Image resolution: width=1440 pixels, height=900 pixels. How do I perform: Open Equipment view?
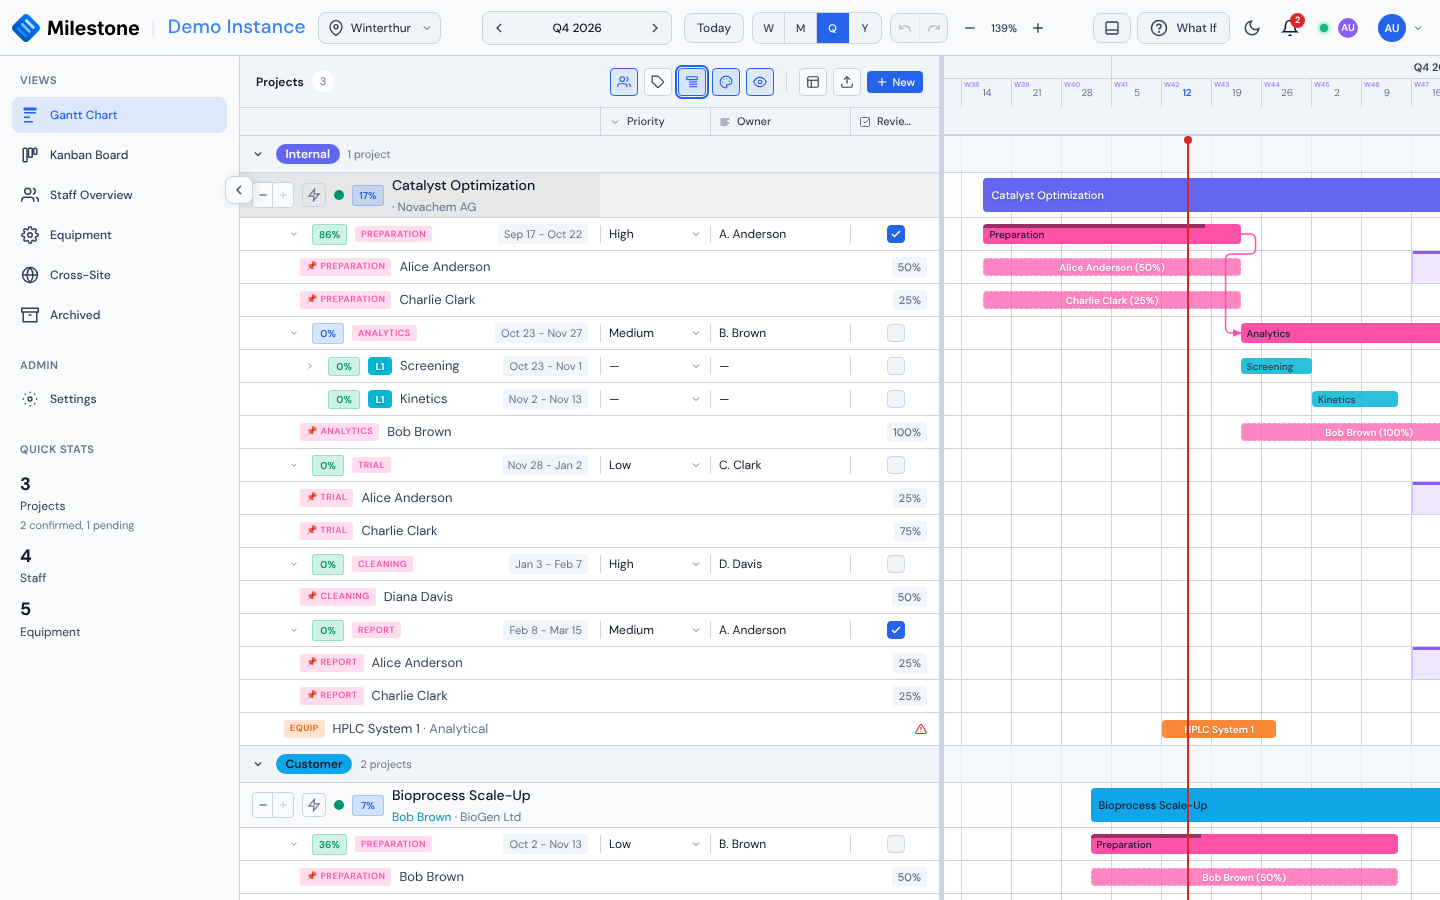pyautogui.click(x=119, y=235)
